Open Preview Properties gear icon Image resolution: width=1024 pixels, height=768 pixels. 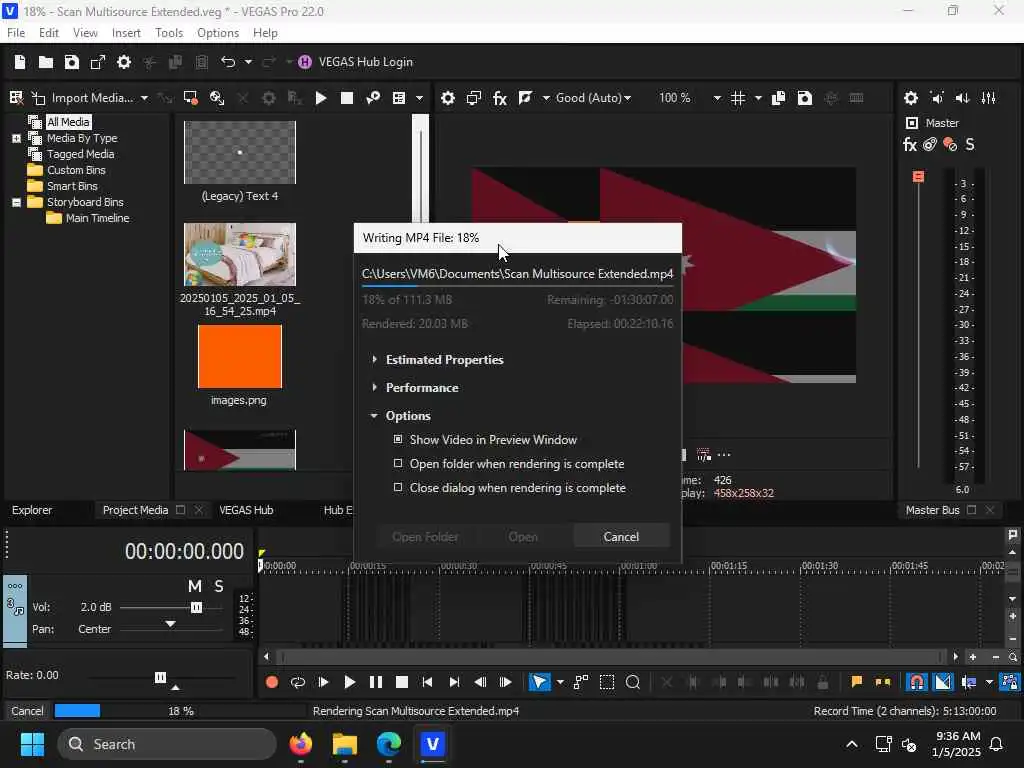coord(447,98)
